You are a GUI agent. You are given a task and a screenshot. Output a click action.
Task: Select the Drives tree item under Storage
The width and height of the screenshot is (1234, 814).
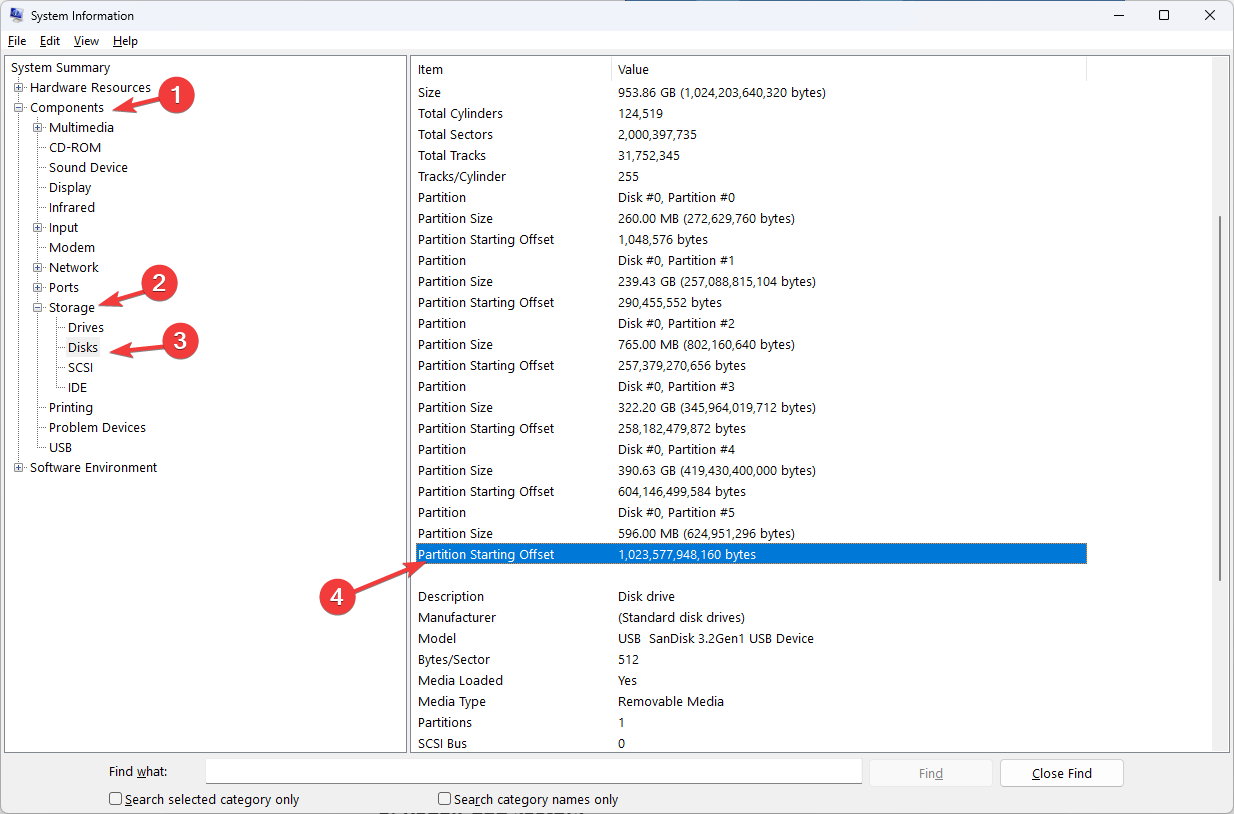(84, 327)
